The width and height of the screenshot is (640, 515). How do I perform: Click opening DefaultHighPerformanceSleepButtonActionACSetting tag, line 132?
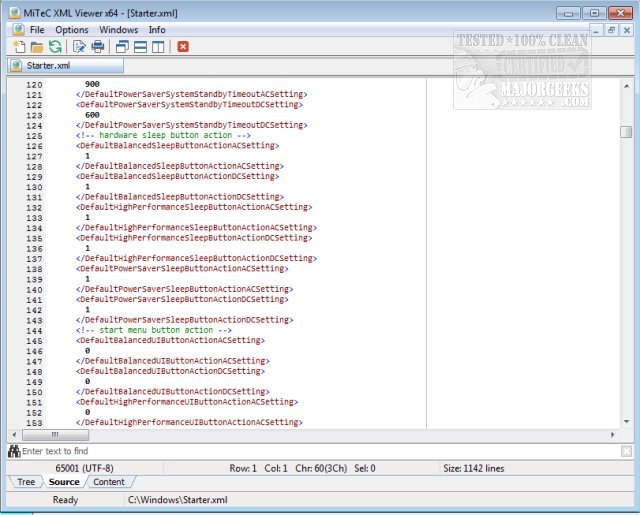(x=194, y=207)
